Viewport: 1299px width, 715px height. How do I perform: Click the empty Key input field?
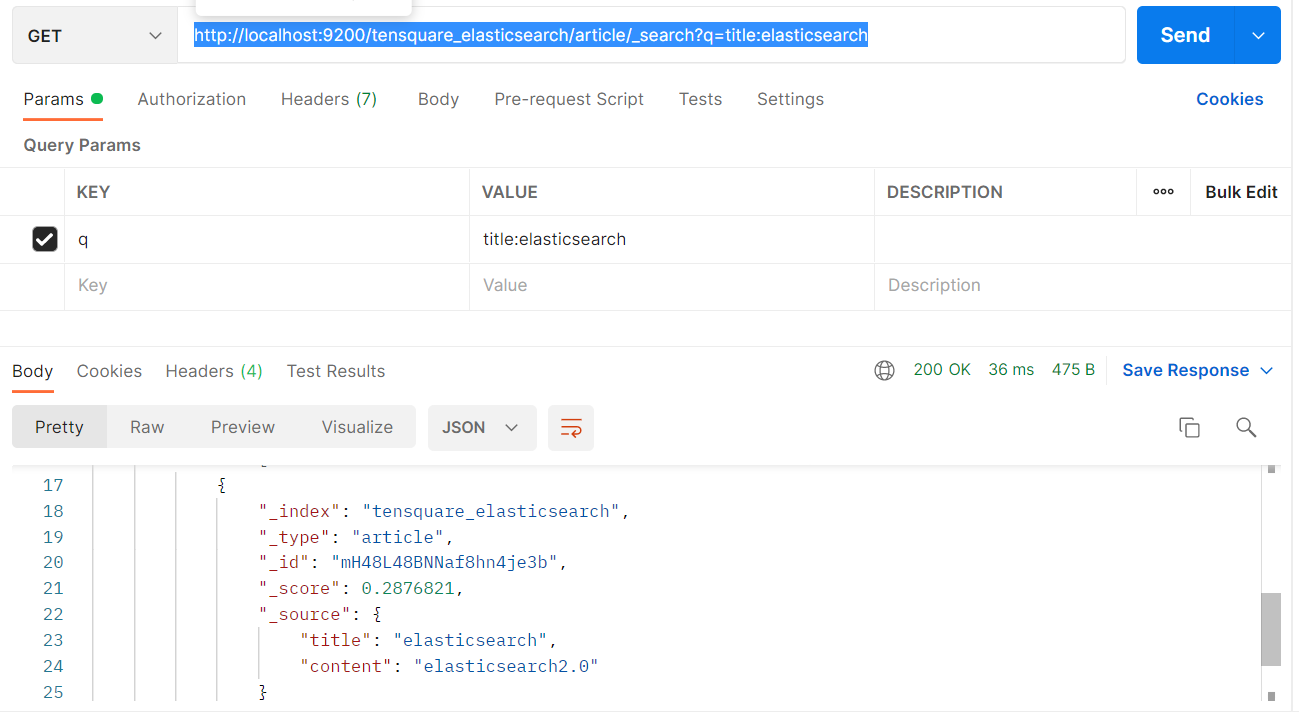(267, 286)
